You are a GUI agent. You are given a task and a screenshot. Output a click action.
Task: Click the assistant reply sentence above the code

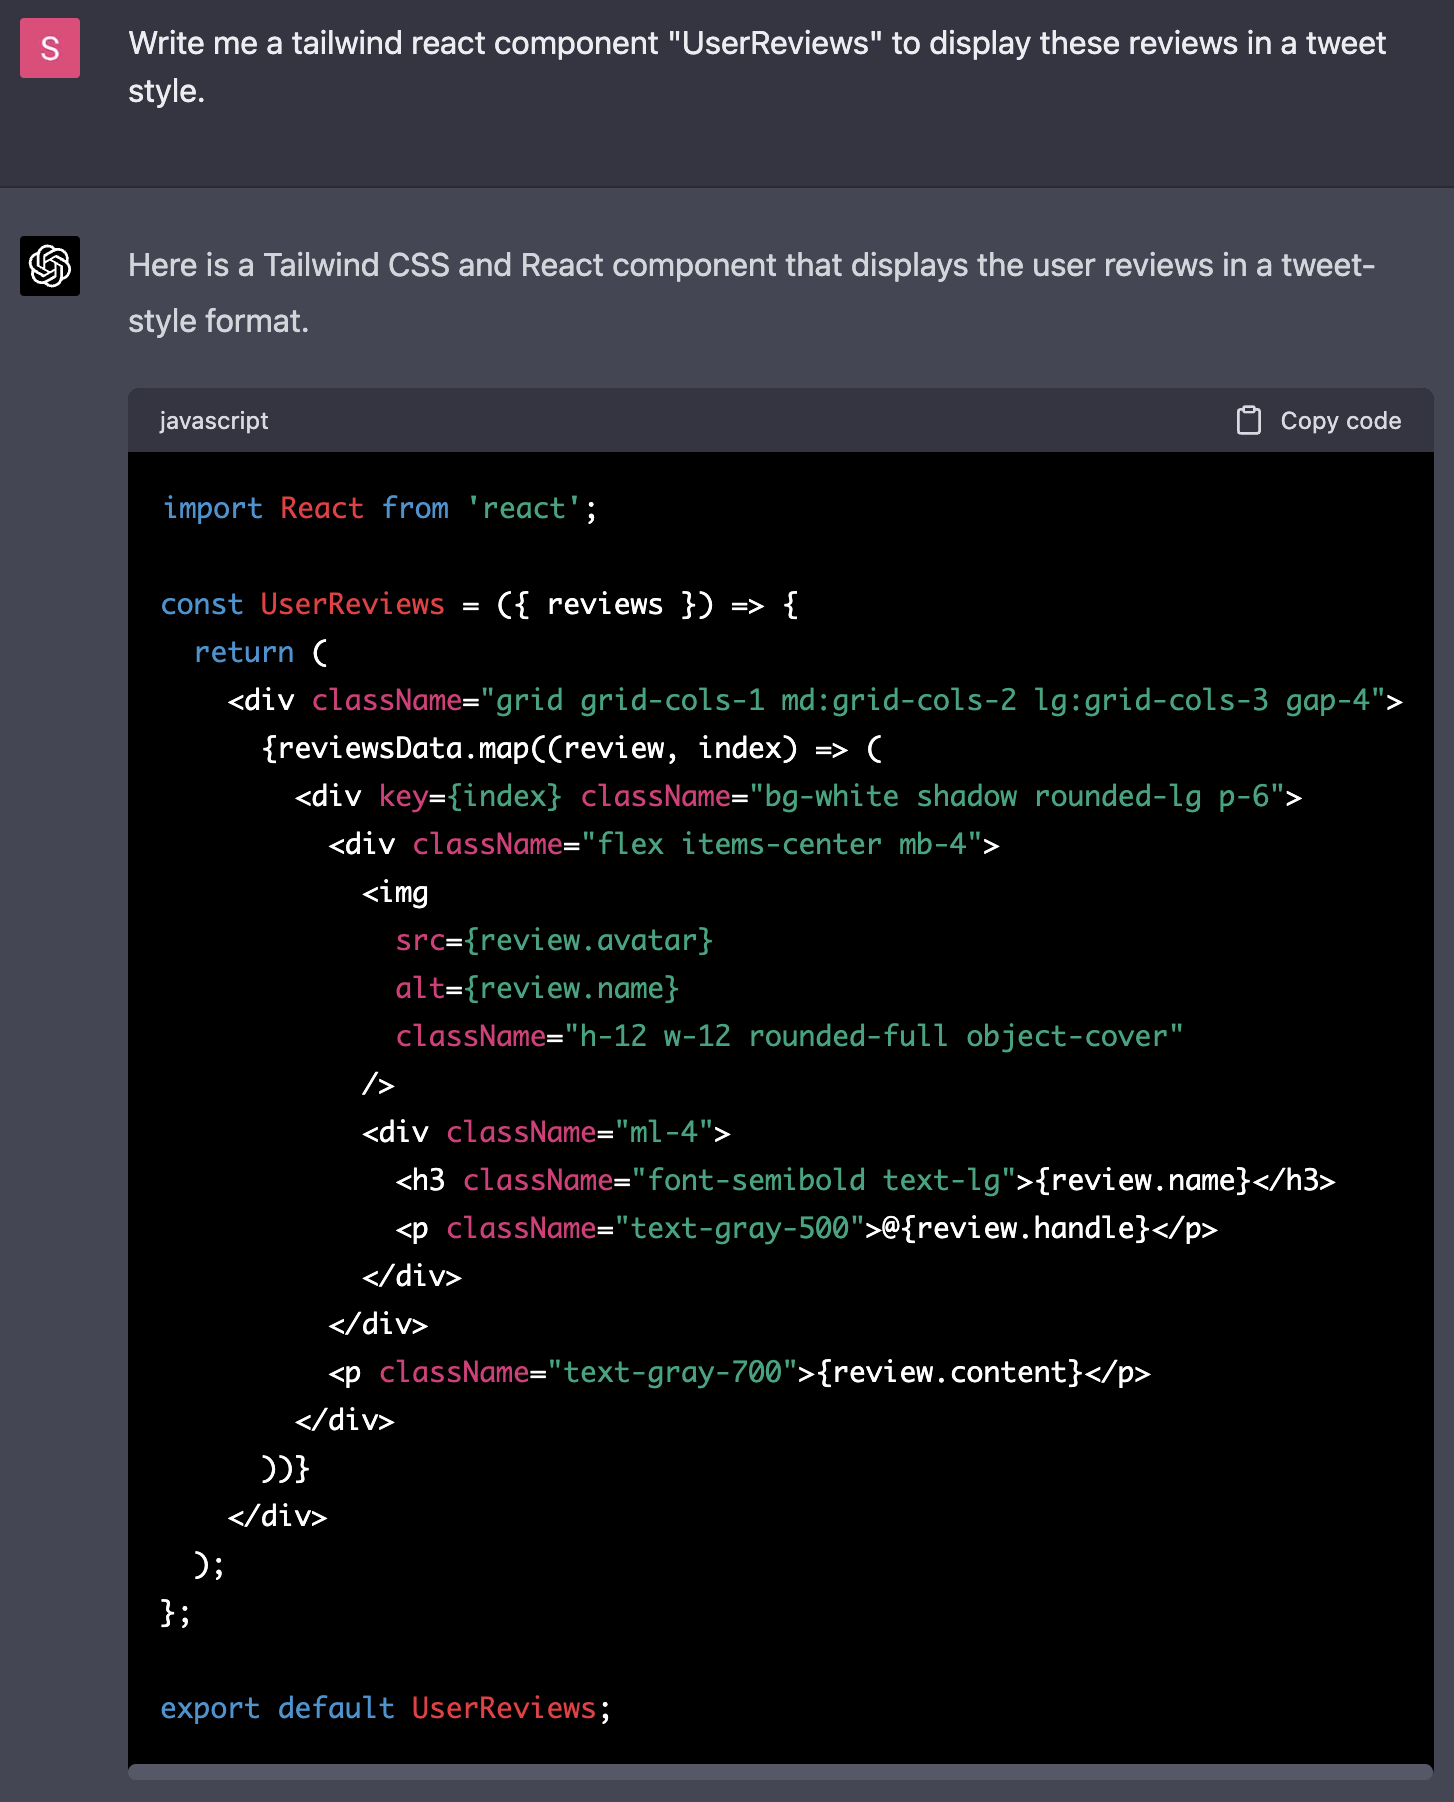[x=752, y=293]
